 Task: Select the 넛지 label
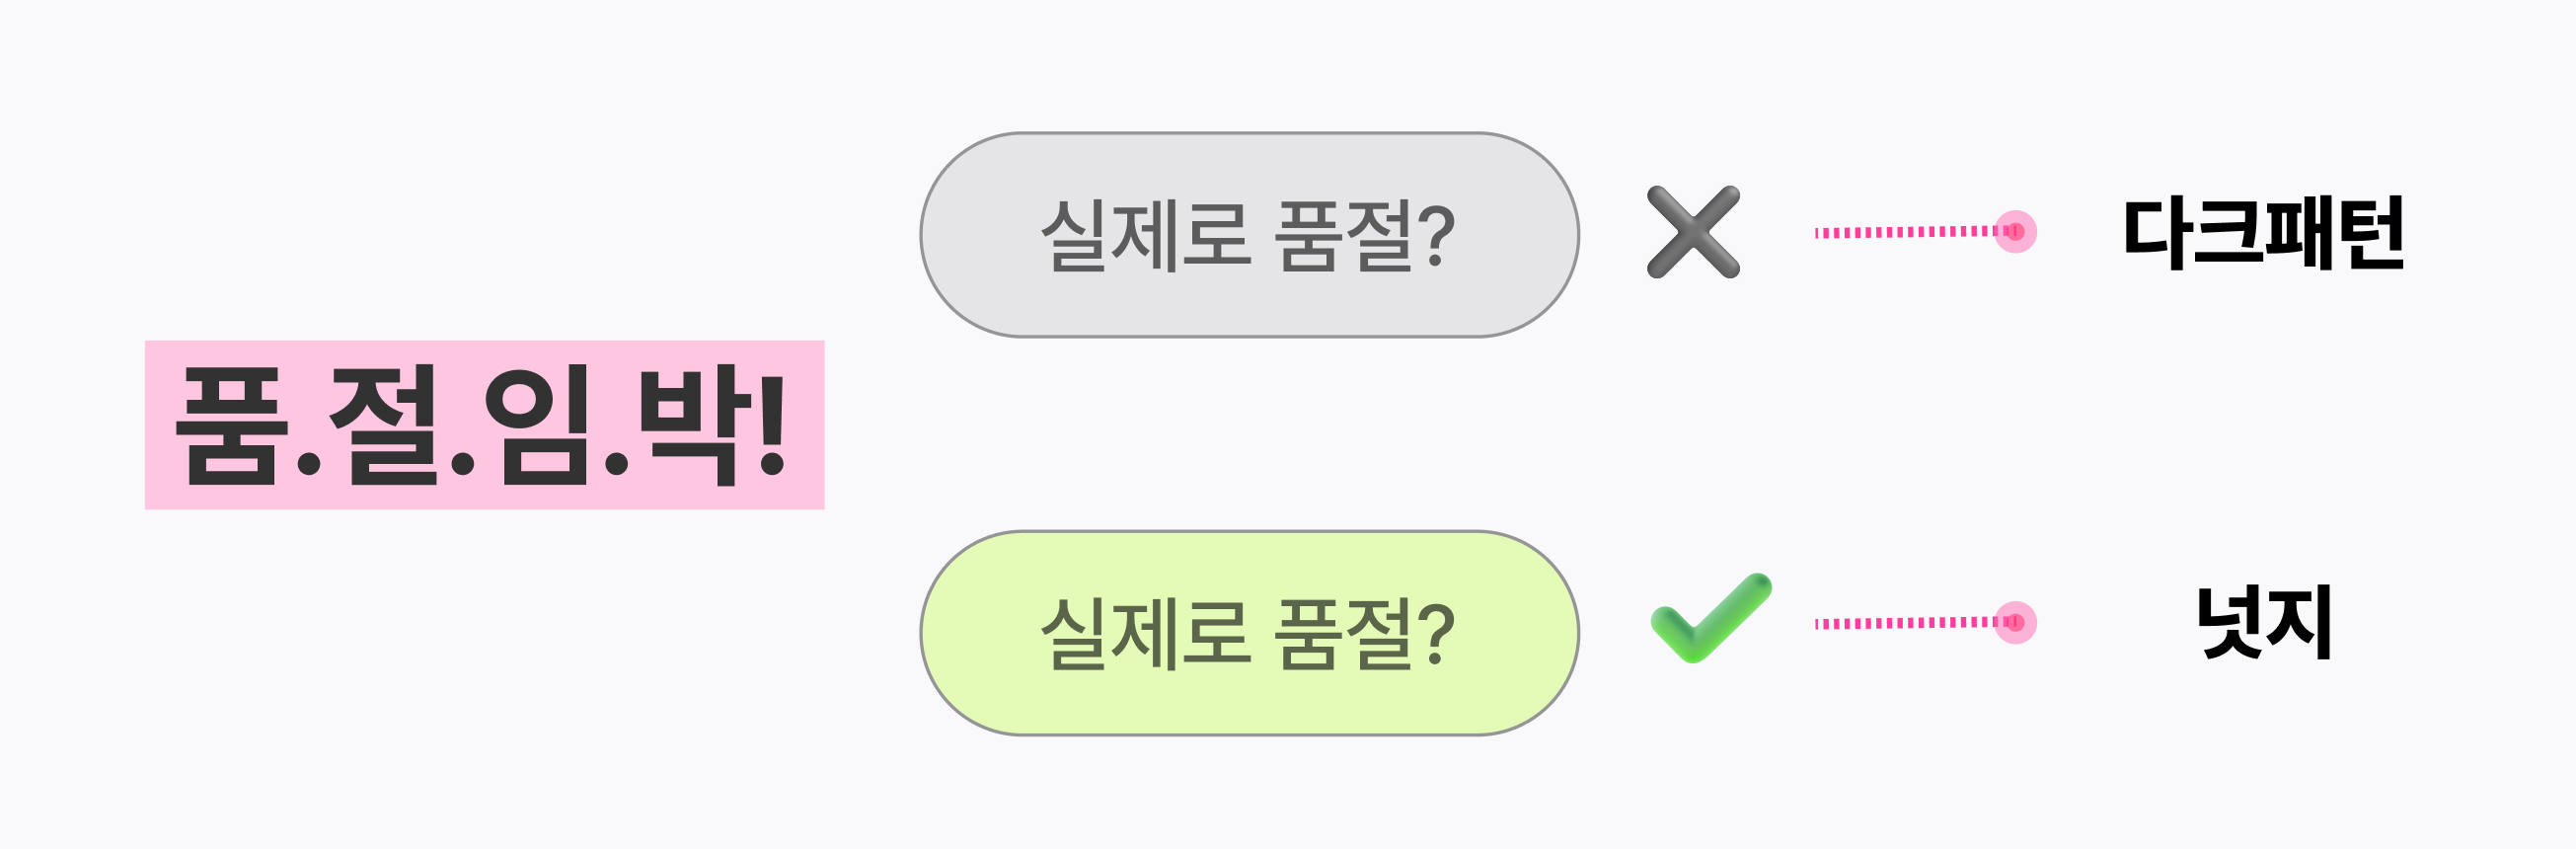point(2264,622)
